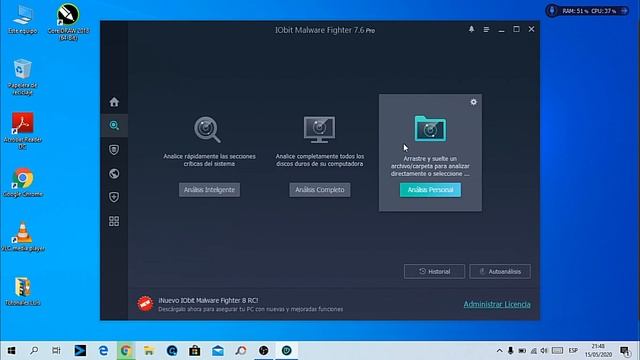Open the Autoanálisis settings button
The height and width of the screenshot is (360, 640).
(x=500, y=271)
